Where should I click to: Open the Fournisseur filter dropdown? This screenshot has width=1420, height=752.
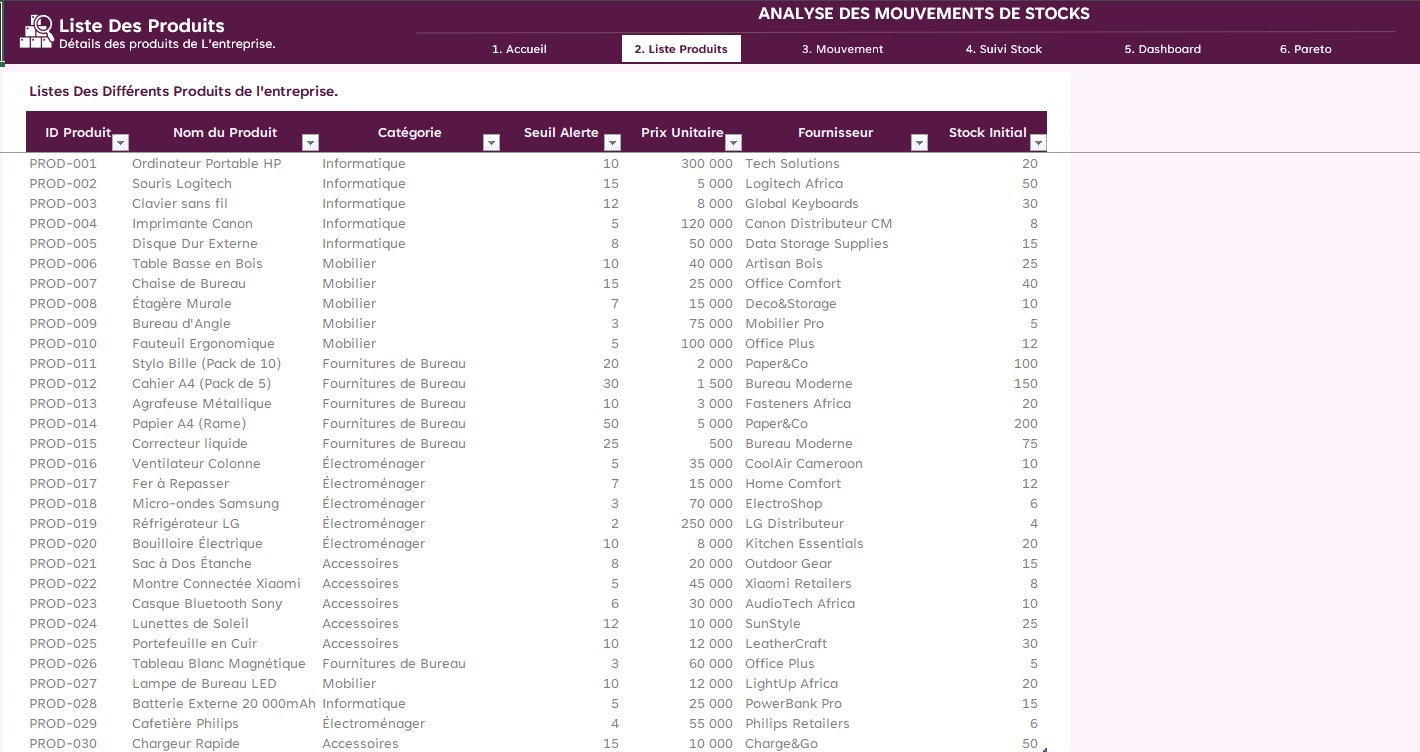(x=919, y=142)
